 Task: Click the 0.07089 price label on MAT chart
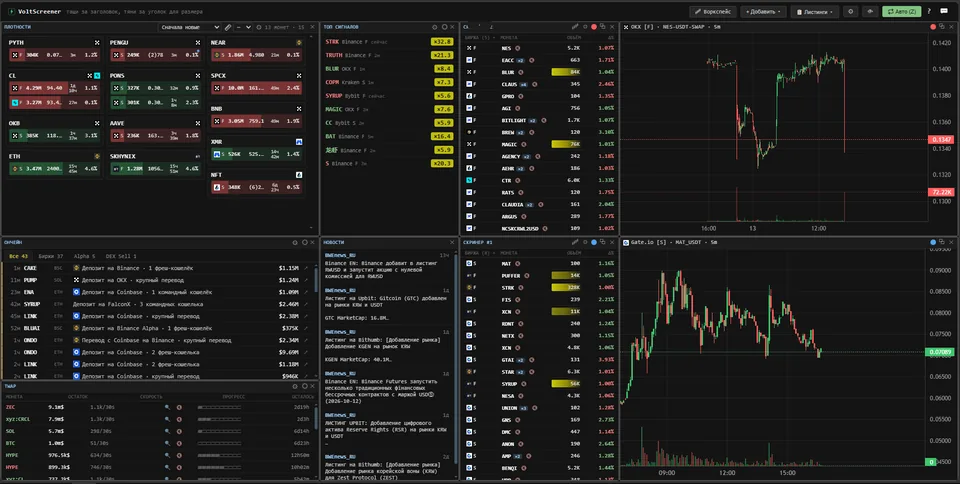pyautogui.click(x=940, y=352)
